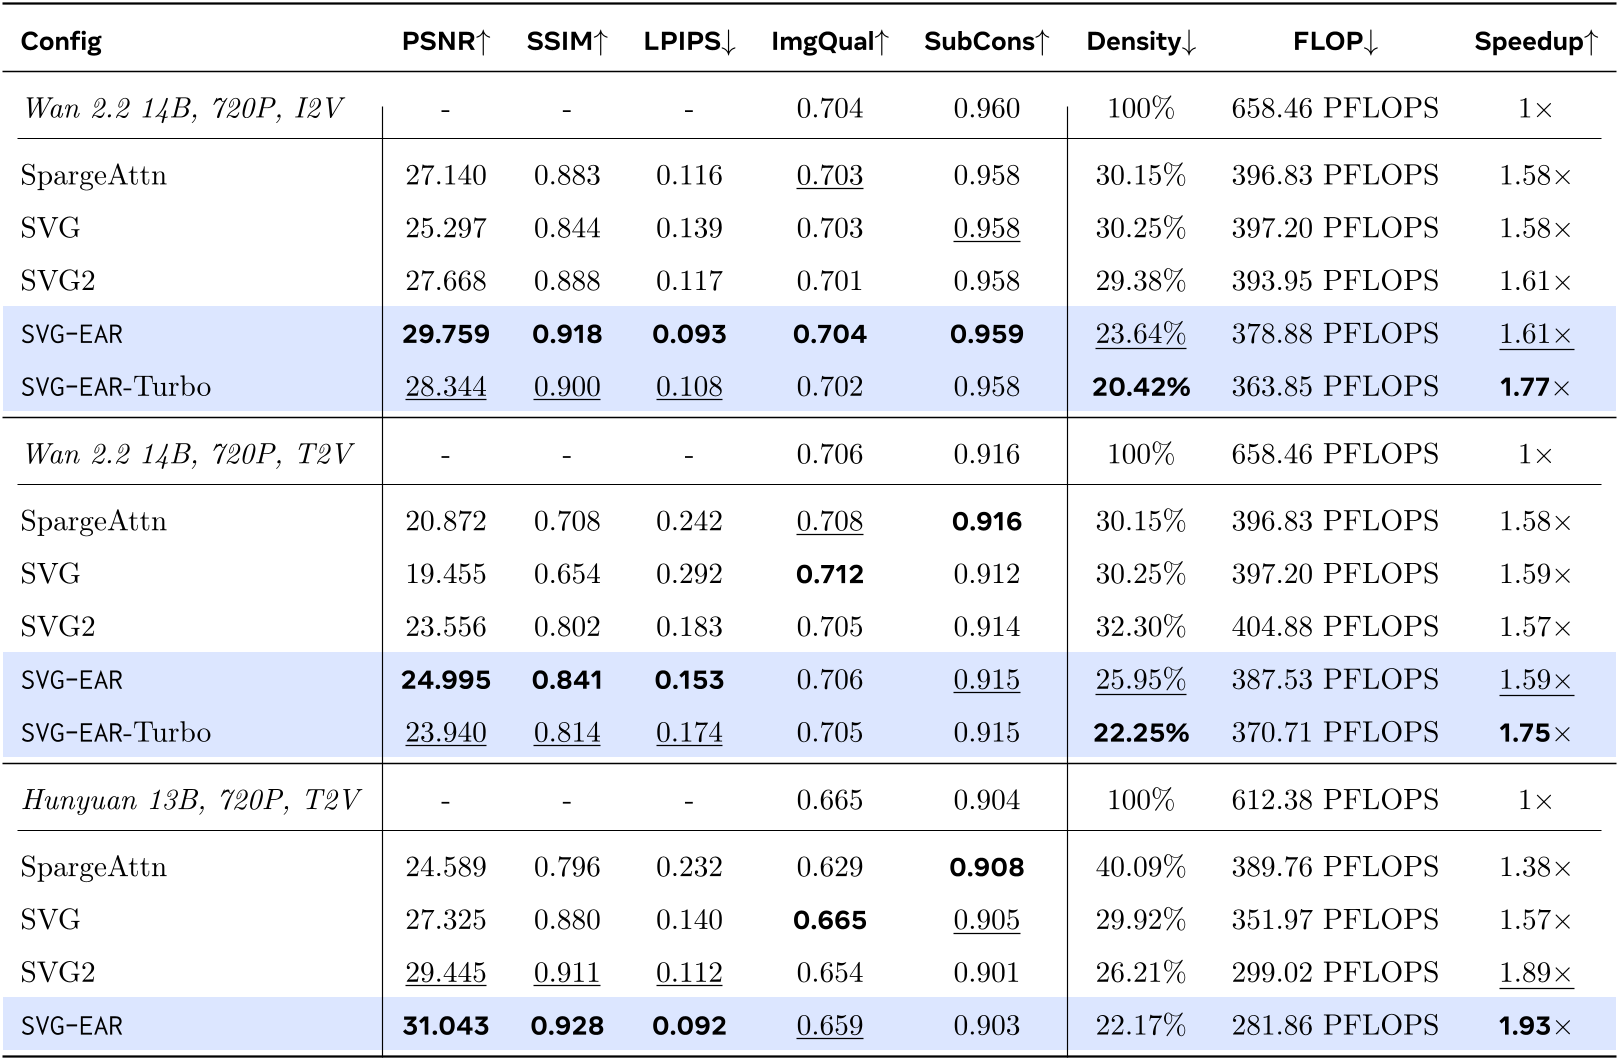
Task: Select the bold ImgQual value 0.712
Action: (829, 574)
